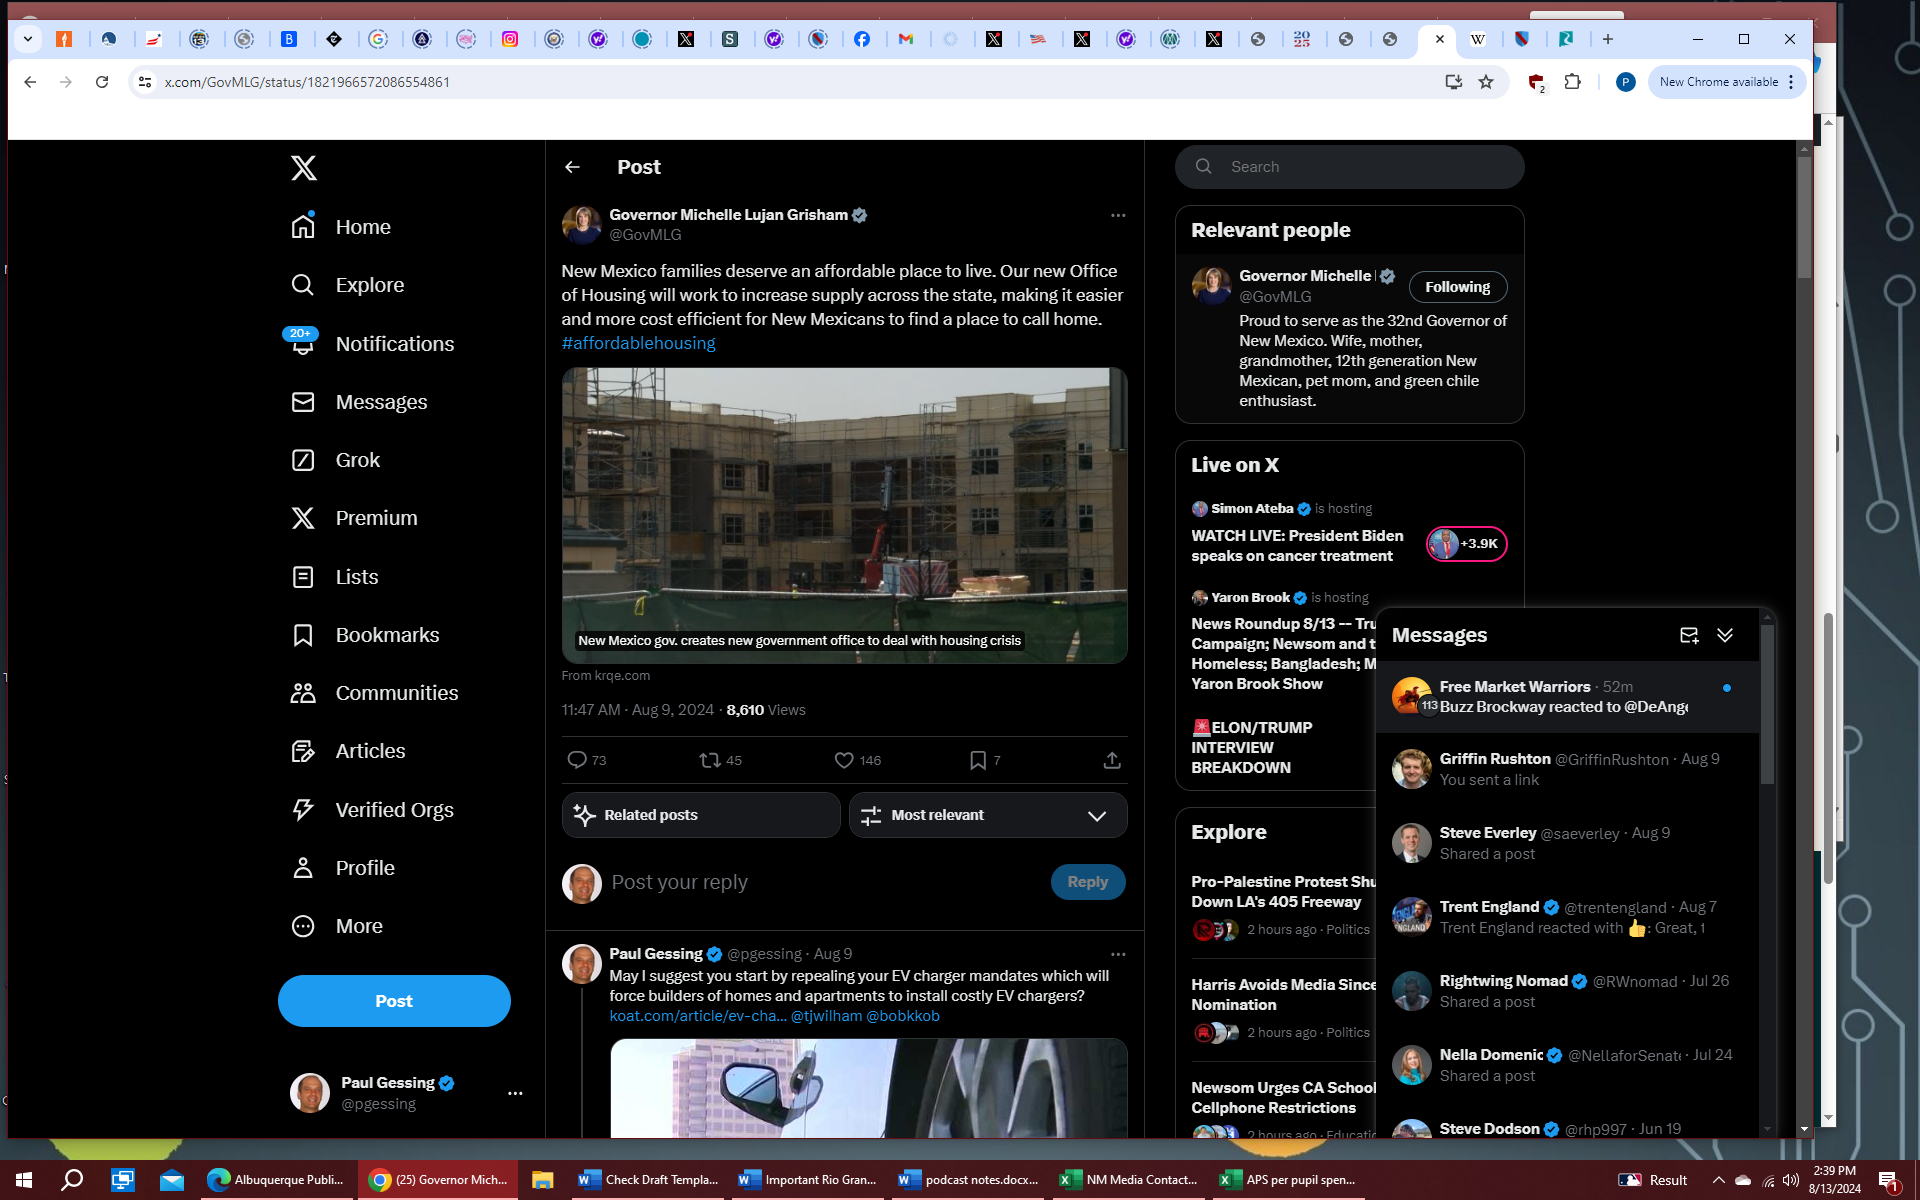The image size is (1920, 1200).
Task: Expand the Most relevant sort dropdown
Action: [x=987, y=815]
